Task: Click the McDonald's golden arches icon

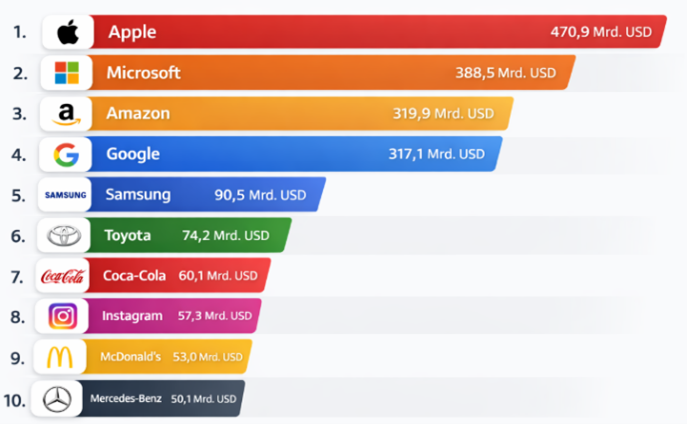Action: coord(60,357)
